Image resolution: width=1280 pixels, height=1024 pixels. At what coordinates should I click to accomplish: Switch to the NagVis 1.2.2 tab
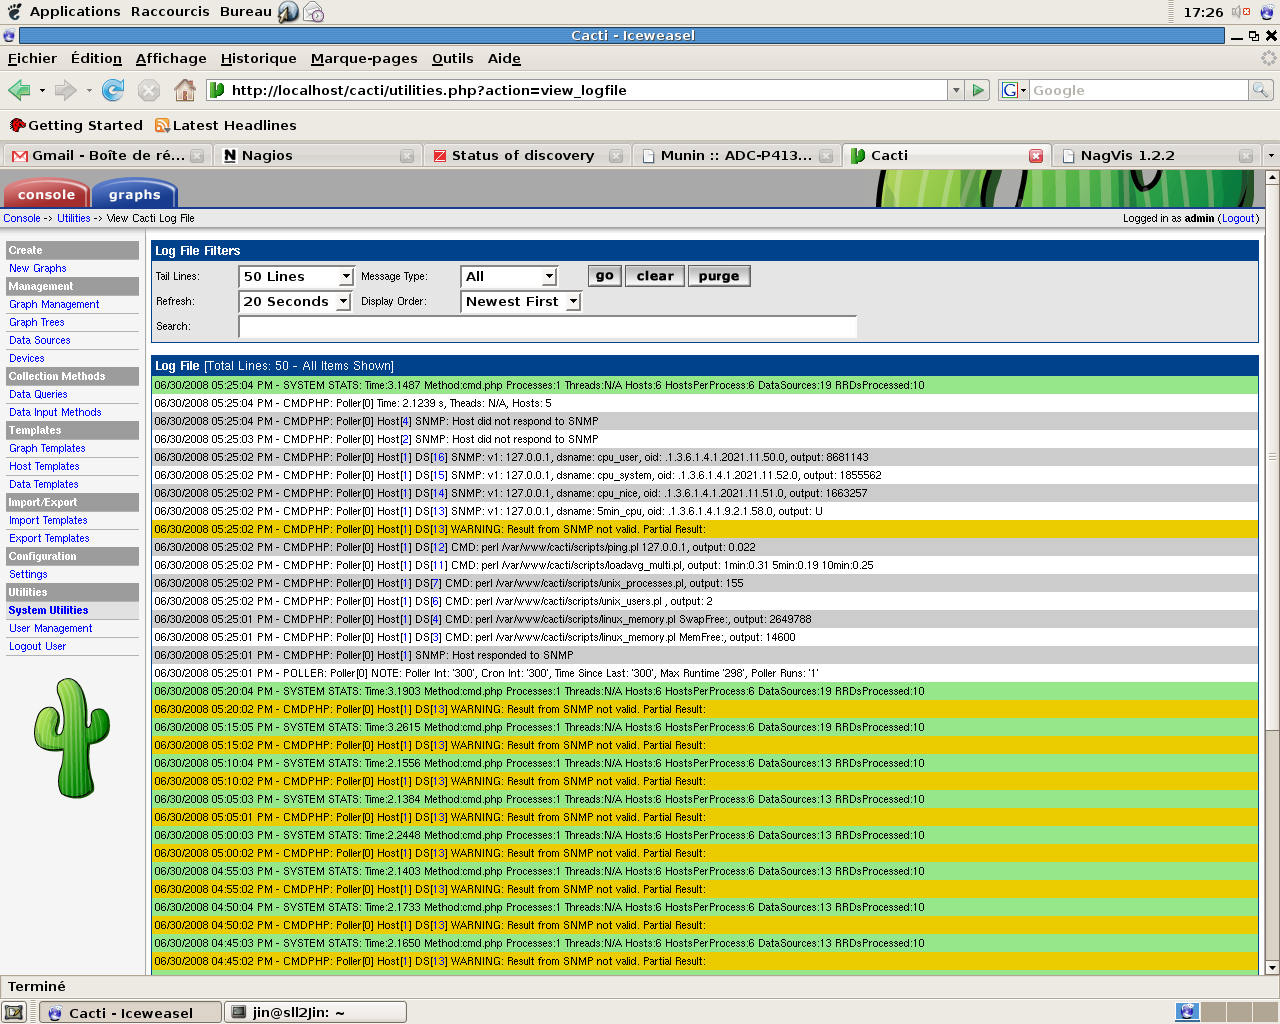[x=1156, y=156]
